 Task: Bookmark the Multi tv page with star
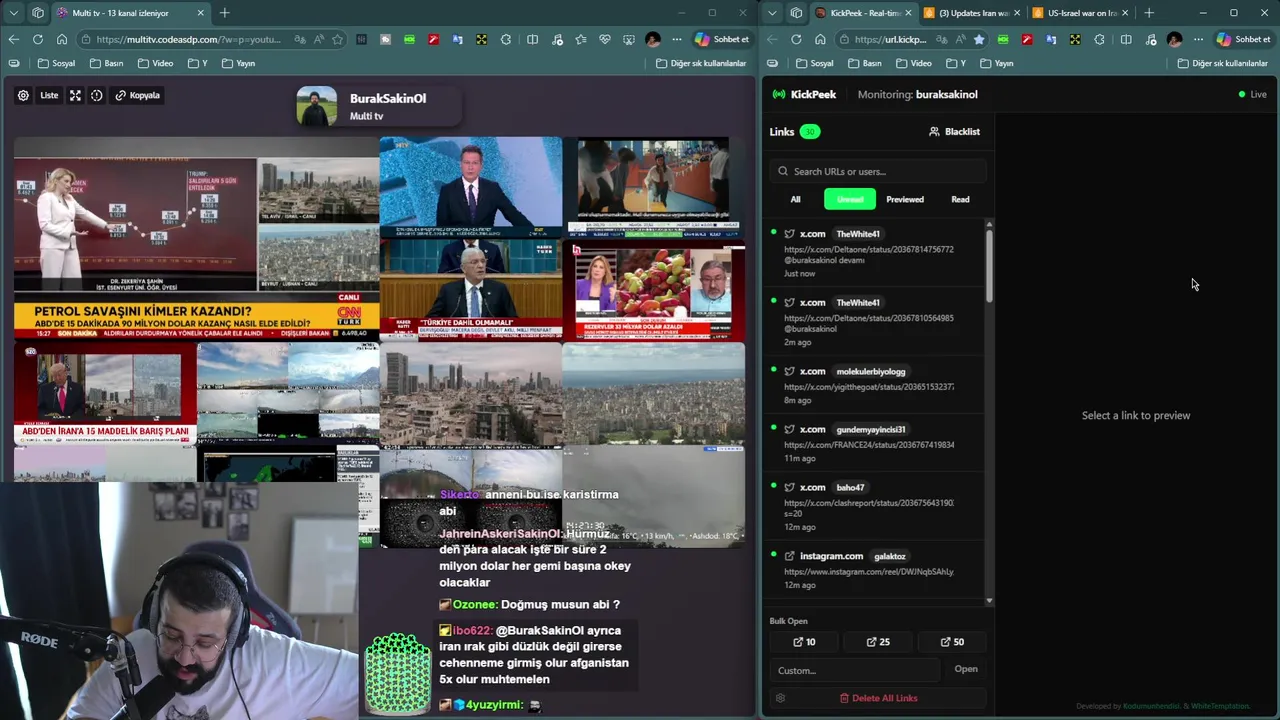[338, 39]
